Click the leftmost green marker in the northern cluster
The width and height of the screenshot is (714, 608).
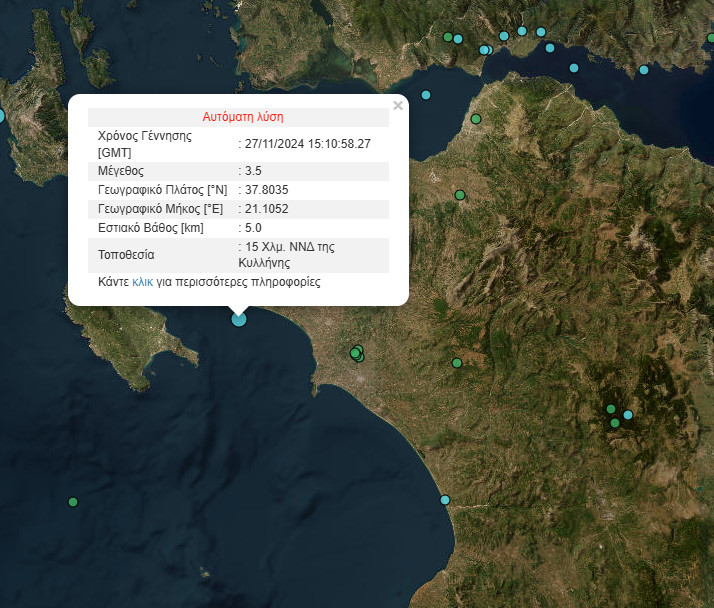click(448, 37)
